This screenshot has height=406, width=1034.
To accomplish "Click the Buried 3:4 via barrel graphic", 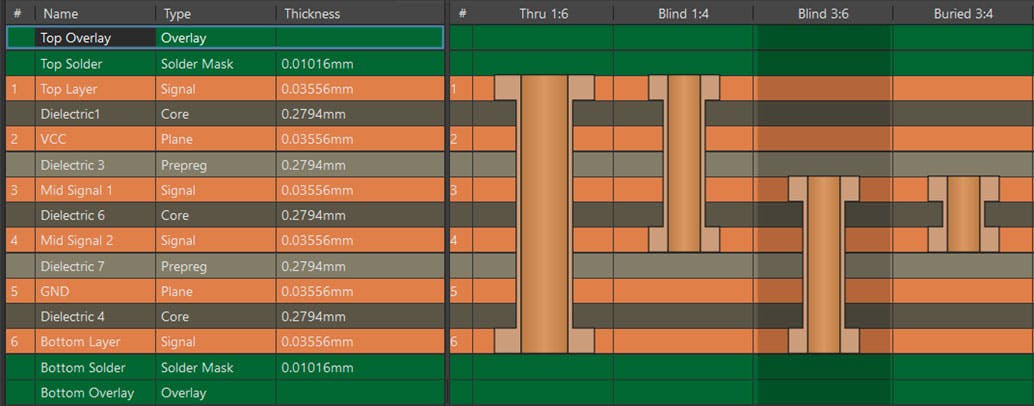I will (963, 214).
